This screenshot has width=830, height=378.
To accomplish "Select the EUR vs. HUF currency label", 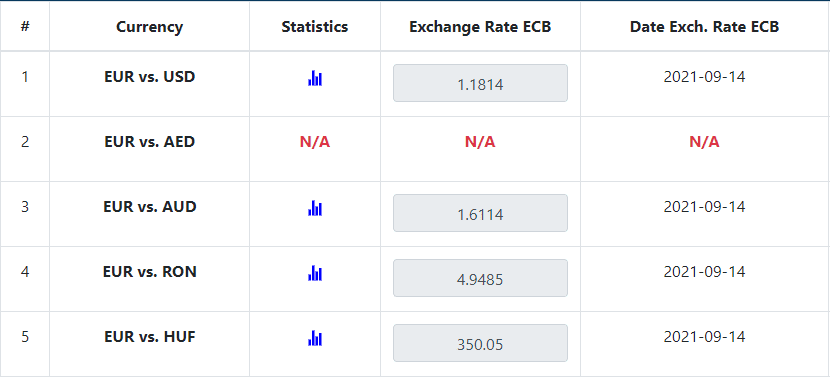I will [x=150, y=337].
